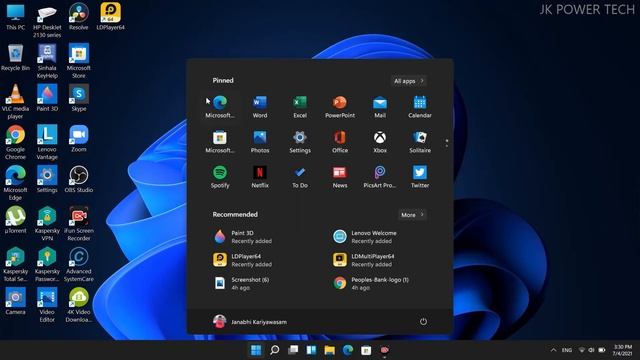This screenshot has width=640, height=360.
Task: Select Recycle Bin on the desktop
Action: tap(16, 57)
